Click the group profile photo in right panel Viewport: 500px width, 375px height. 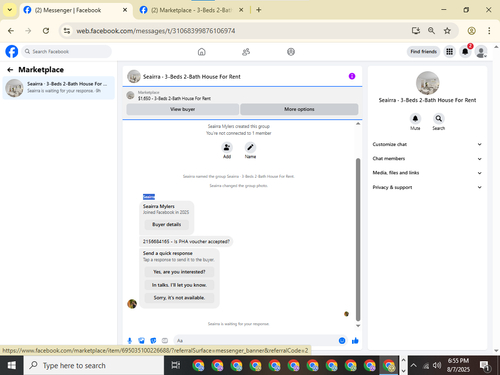(428, 83)
